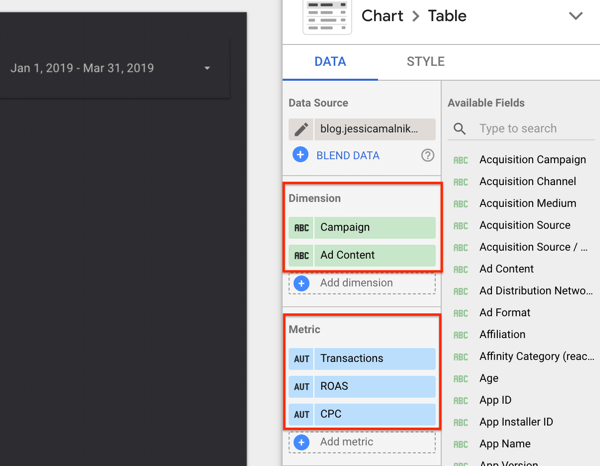The image size is (600, 466).
Task: Select Acquisition Source / ... field
Action: pyautogui.click(x=533, y=247)
